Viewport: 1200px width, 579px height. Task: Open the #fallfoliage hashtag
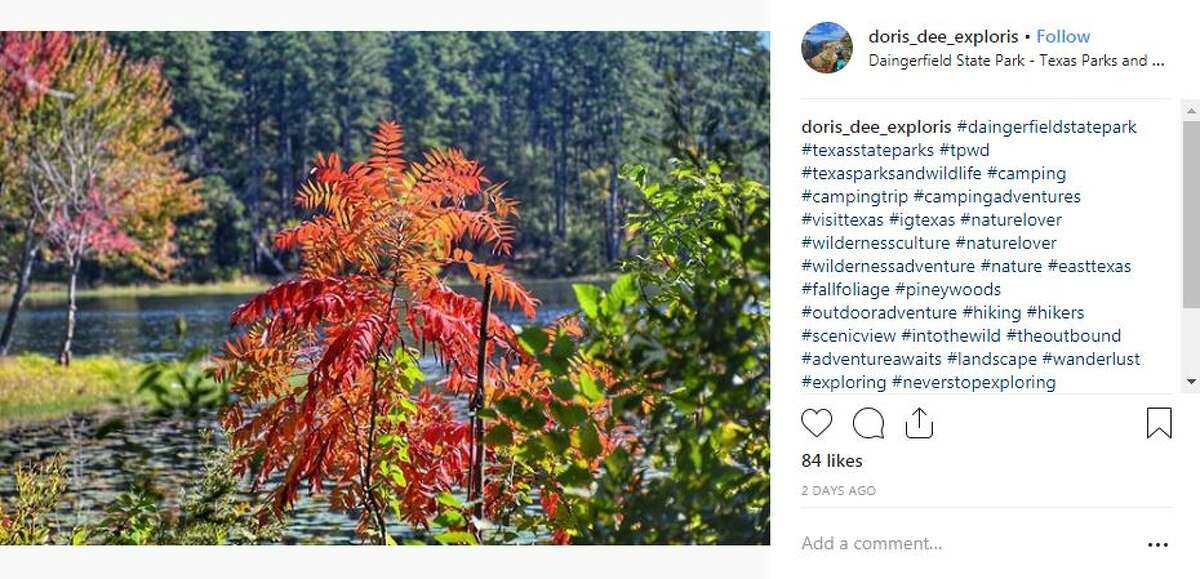[845, 290]
